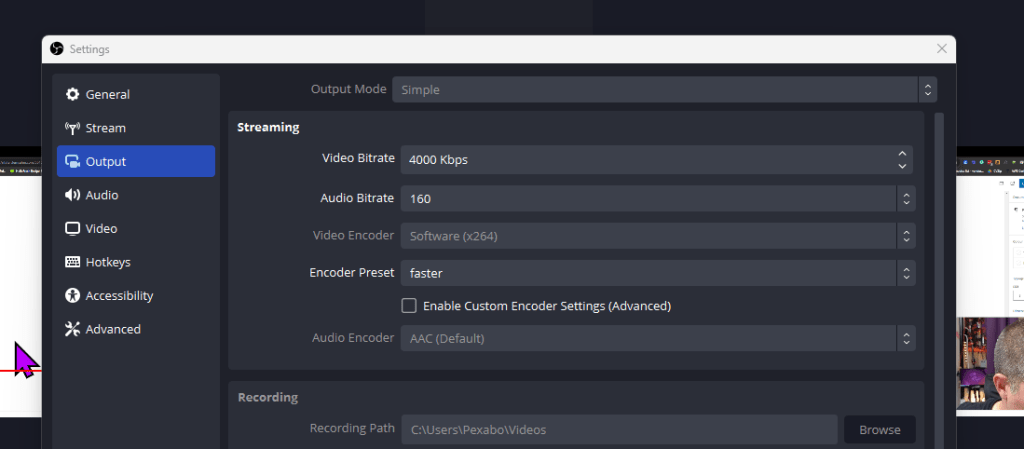Open the Stream settings tab
1024x449 pixels.
click(136, 128)
